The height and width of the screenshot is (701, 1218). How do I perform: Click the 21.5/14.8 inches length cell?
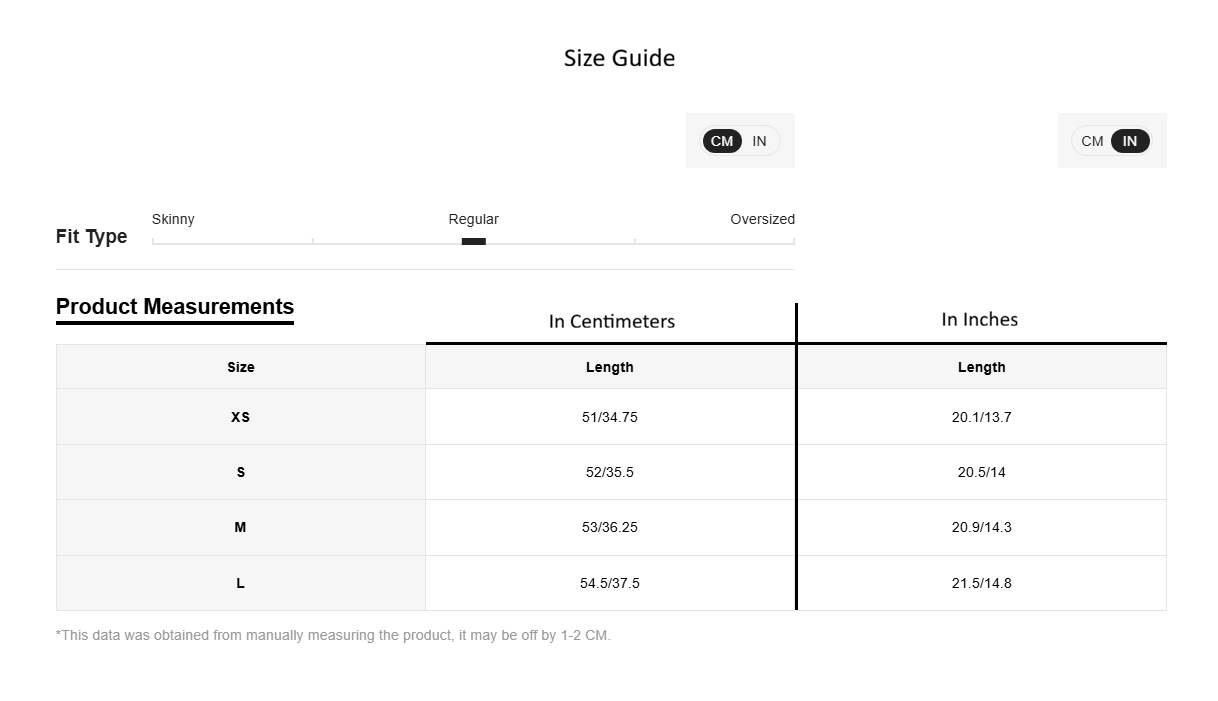pyautogui.click(x=982, y=583)
